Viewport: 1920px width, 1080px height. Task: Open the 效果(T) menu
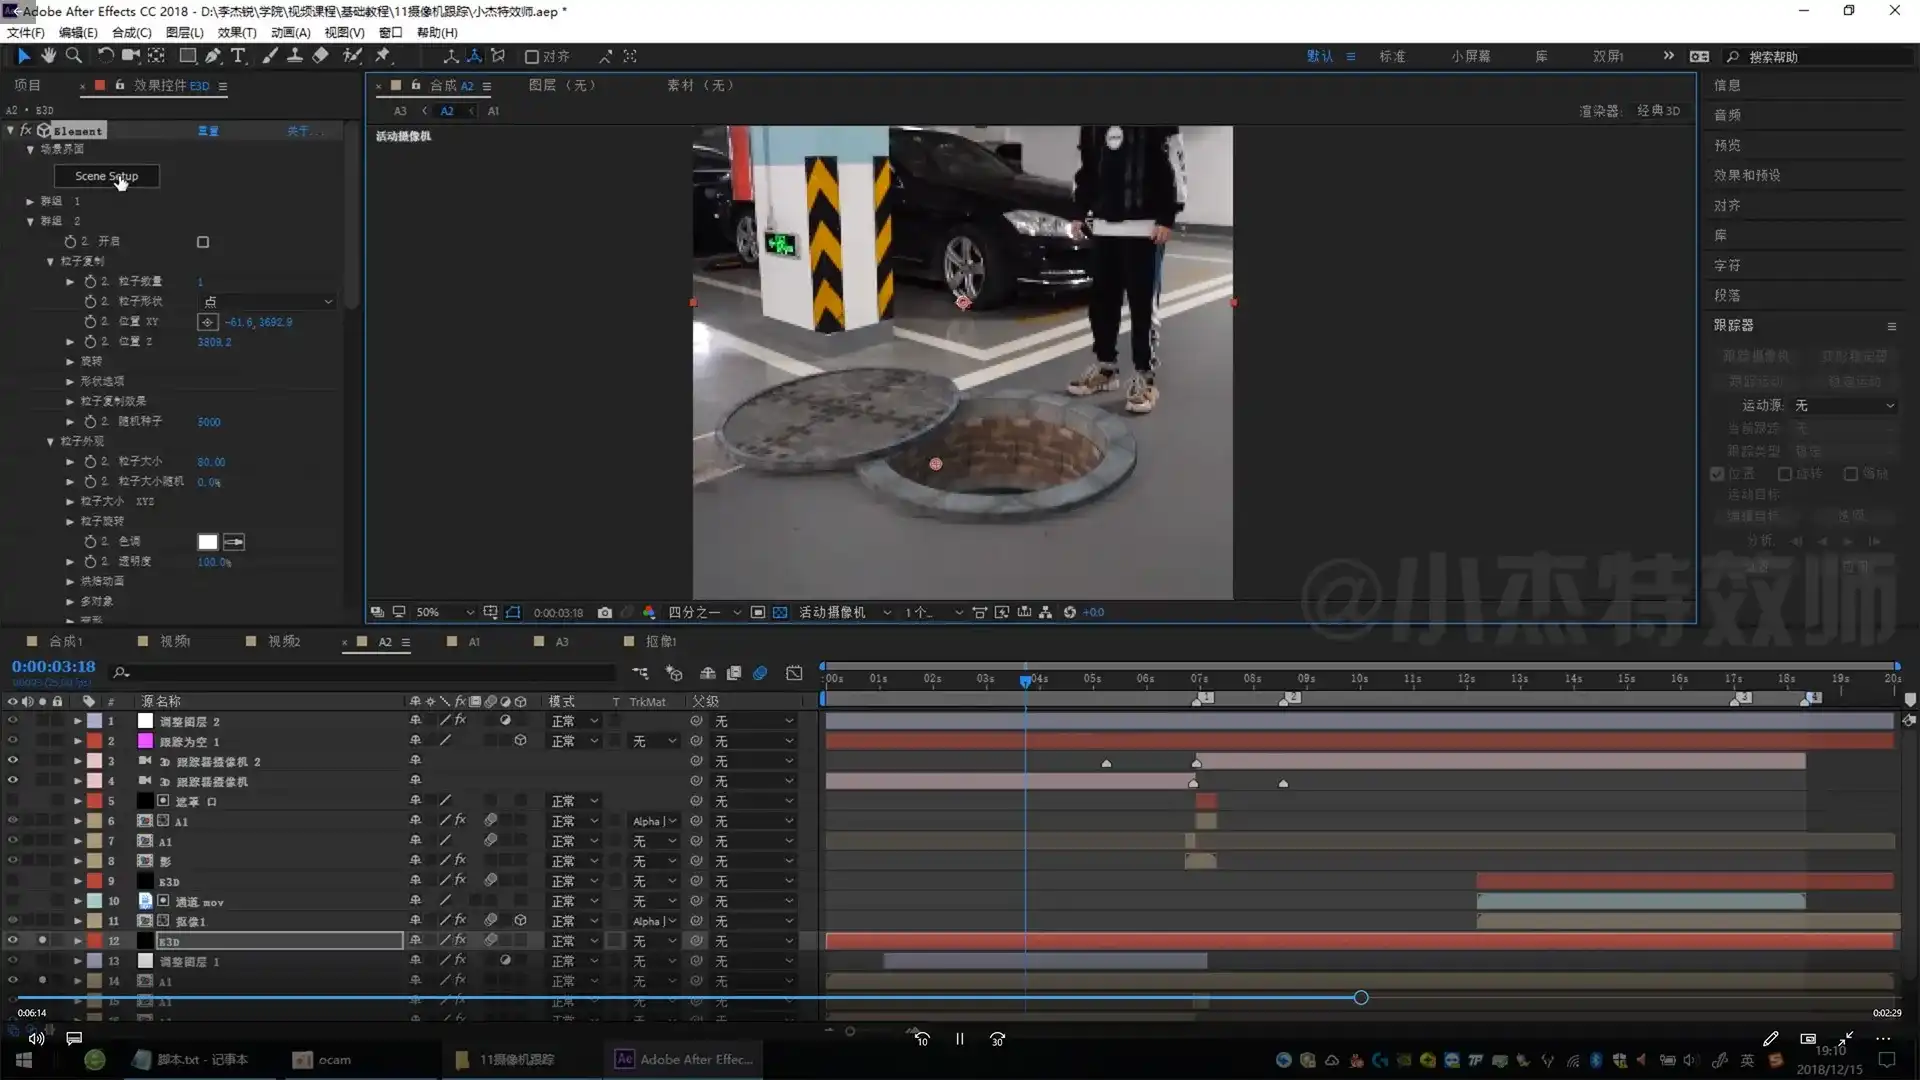tap(237, 32)
